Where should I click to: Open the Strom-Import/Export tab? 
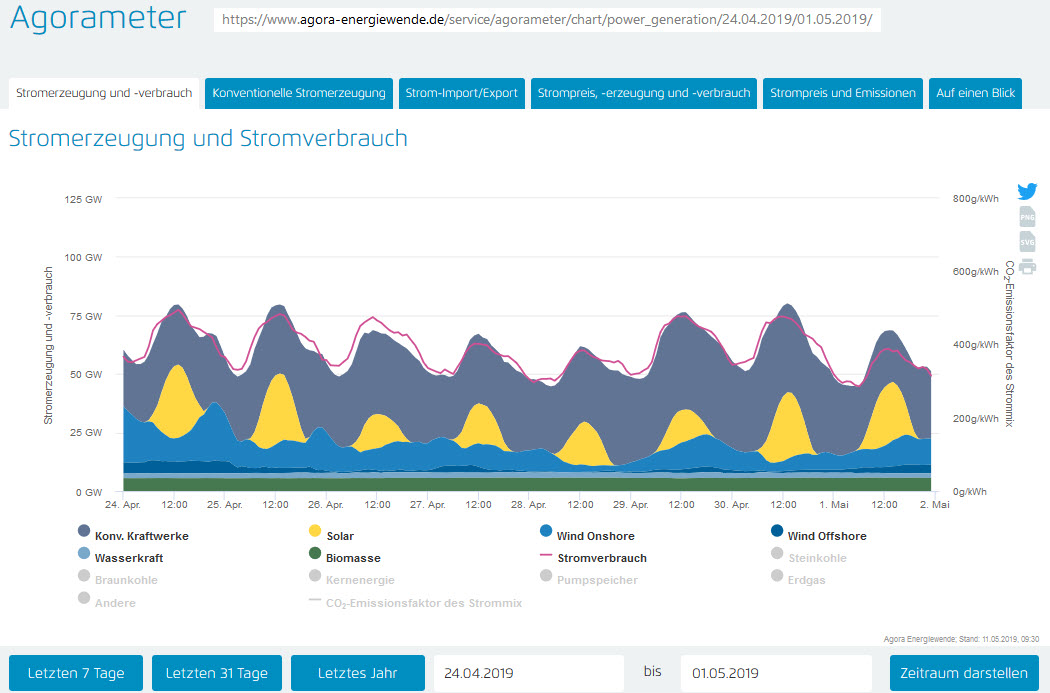461,93
